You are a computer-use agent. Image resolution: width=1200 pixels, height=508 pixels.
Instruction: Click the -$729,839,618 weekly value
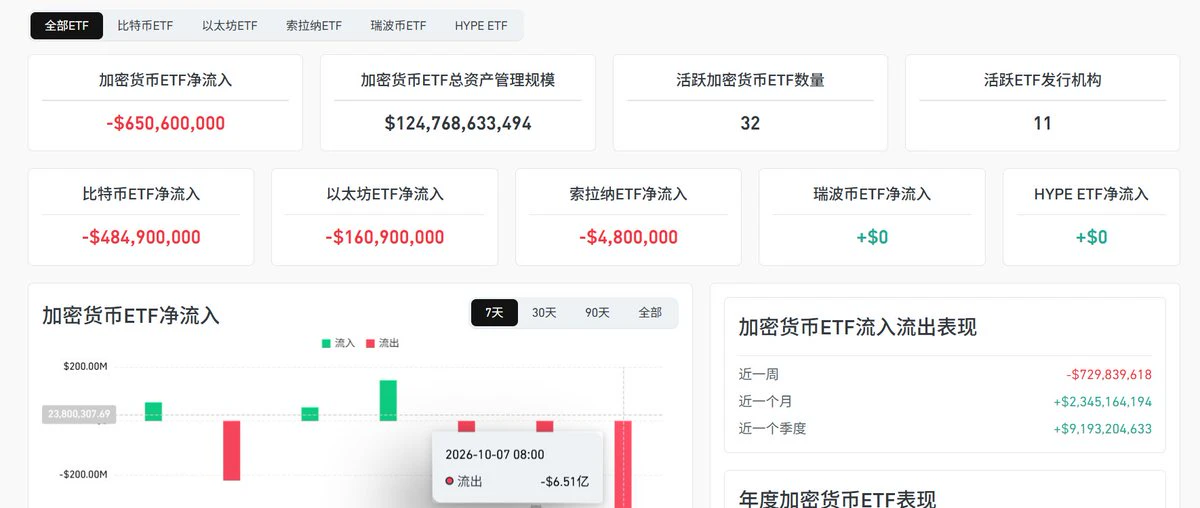[x=1109, y=375]
